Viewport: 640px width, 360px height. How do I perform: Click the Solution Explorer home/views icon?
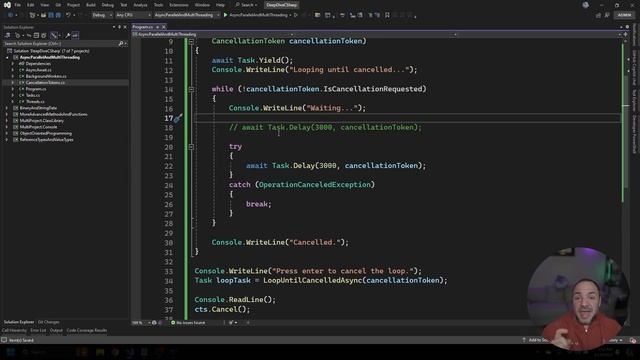click(x=8, y=36)
